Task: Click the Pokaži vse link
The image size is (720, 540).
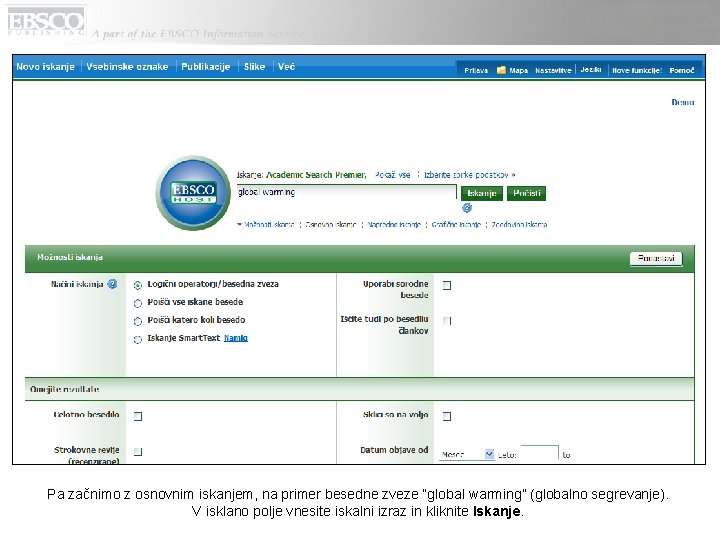Action: pos(392,175)
